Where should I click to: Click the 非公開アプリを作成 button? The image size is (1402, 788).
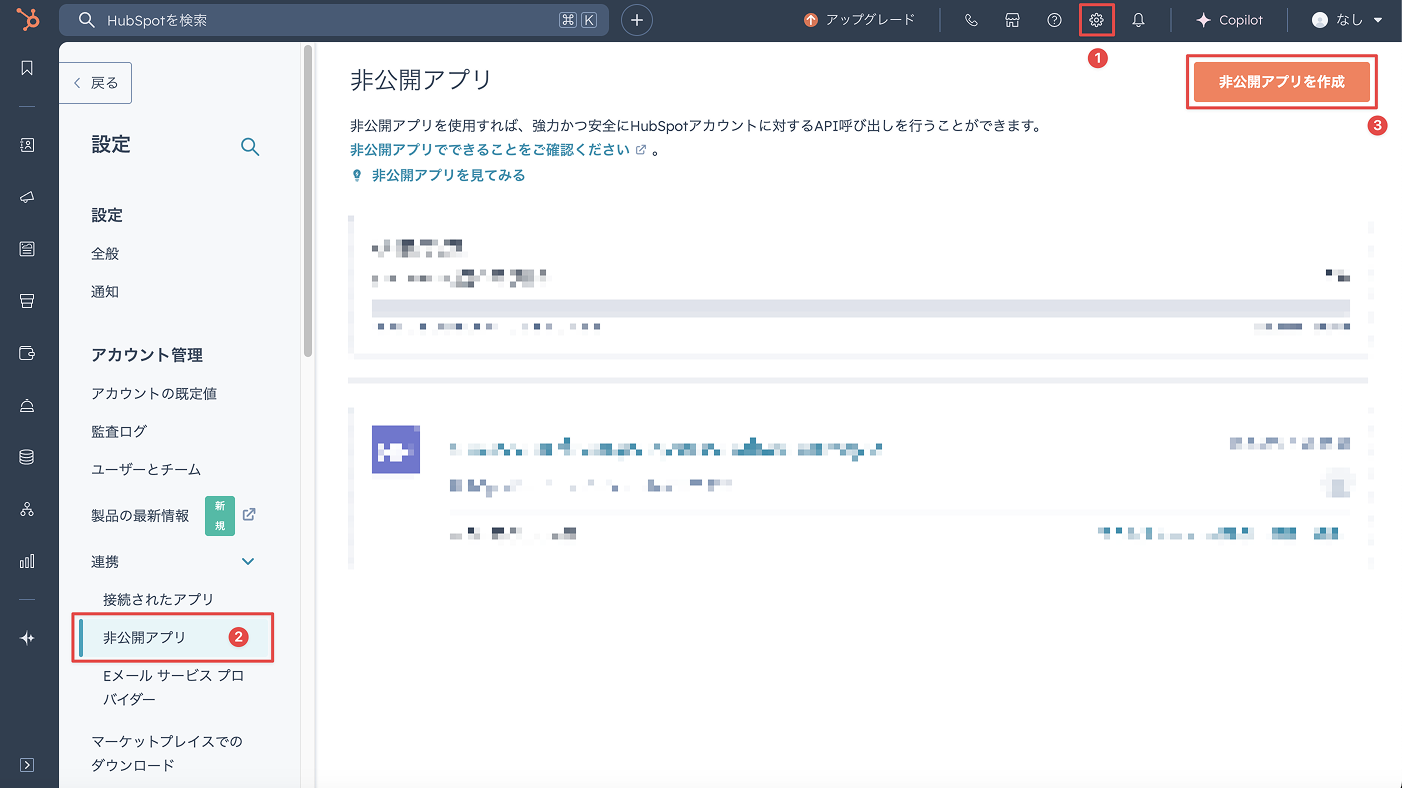[x=1281, y=82]
